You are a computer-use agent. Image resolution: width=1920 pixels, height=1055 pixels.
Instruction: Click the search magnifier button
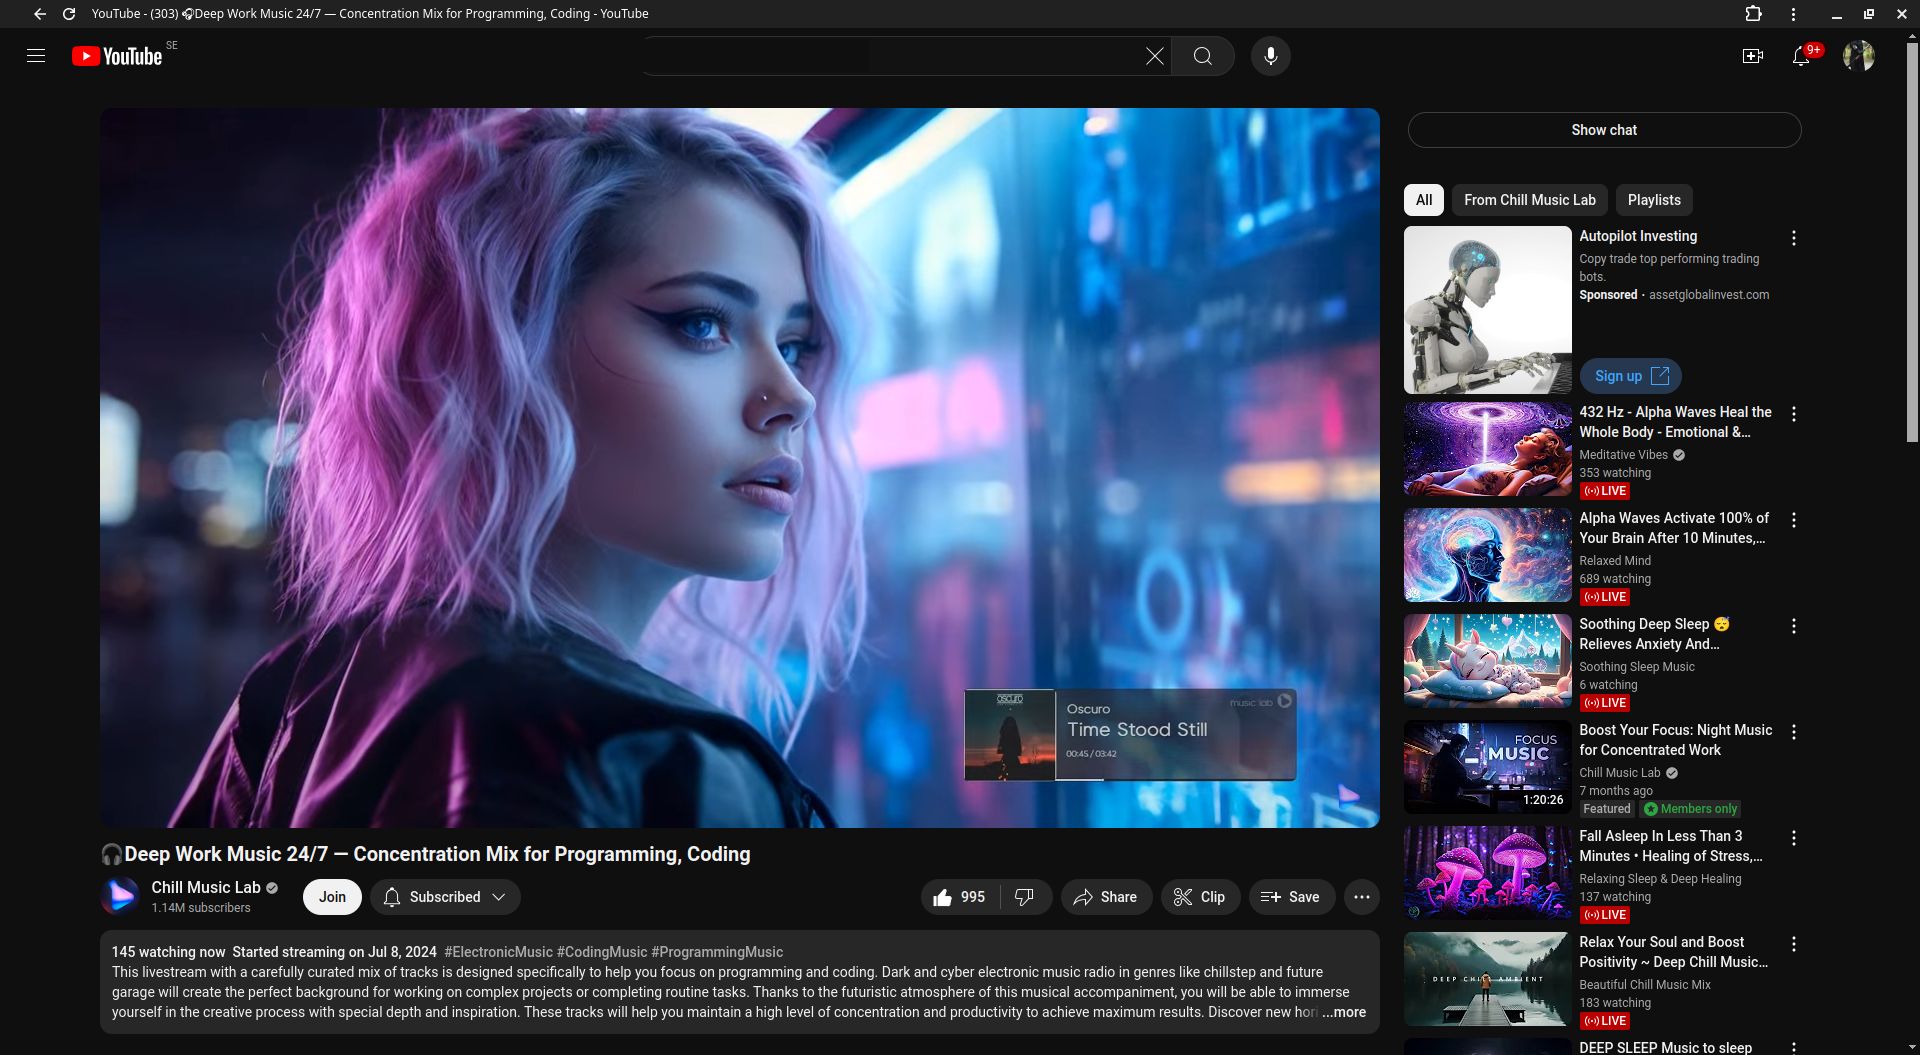point(1203,56)
